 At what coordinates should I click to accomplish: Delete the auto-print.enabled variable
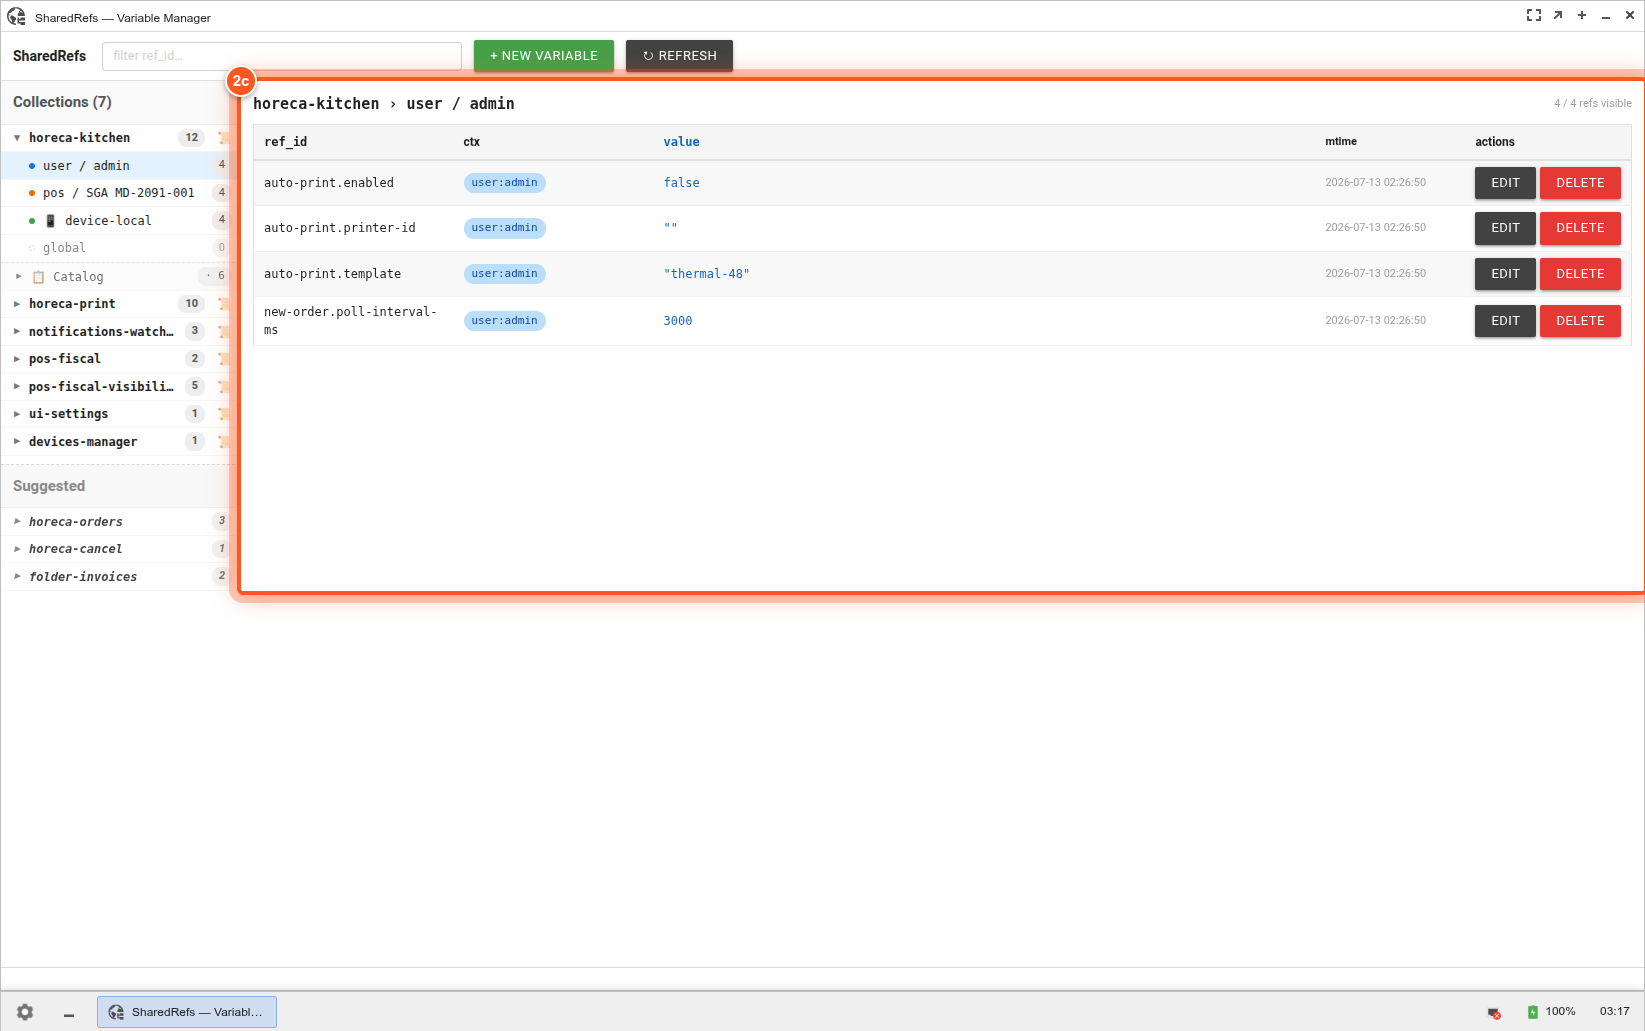tap(1580, 183)
